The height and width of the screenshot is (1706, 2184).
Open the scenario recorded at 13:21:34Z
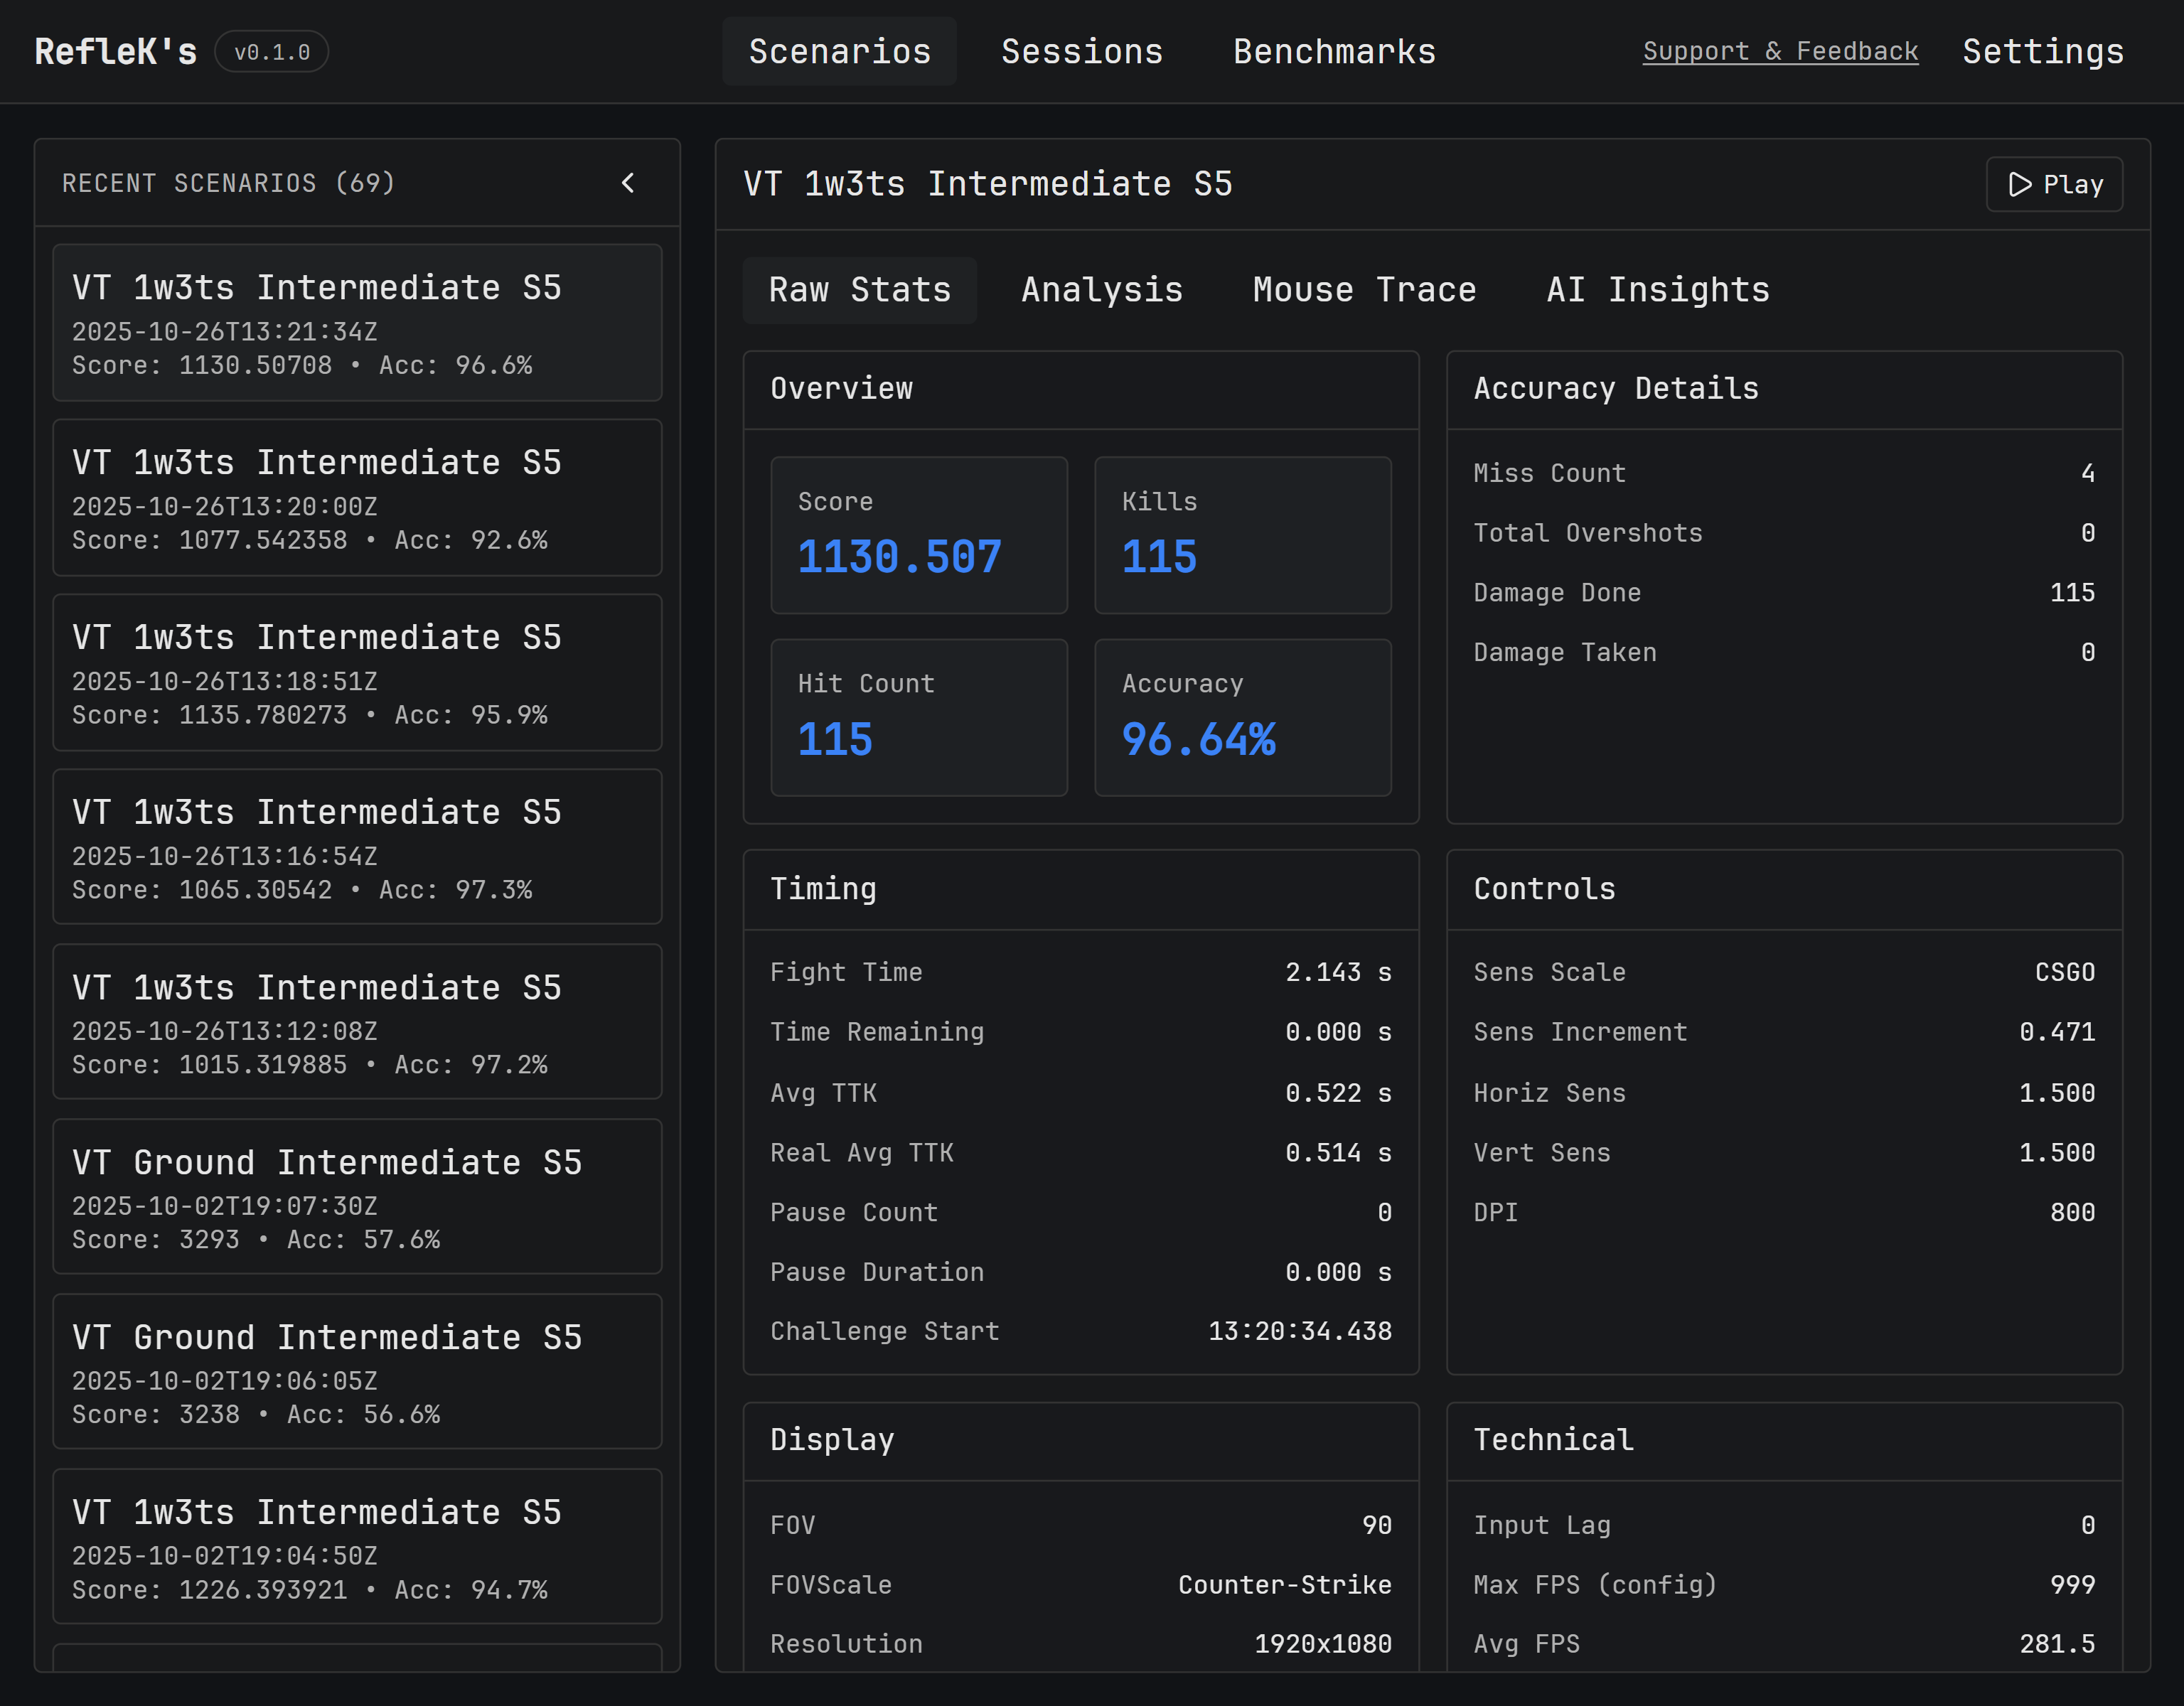click(357, 323)
